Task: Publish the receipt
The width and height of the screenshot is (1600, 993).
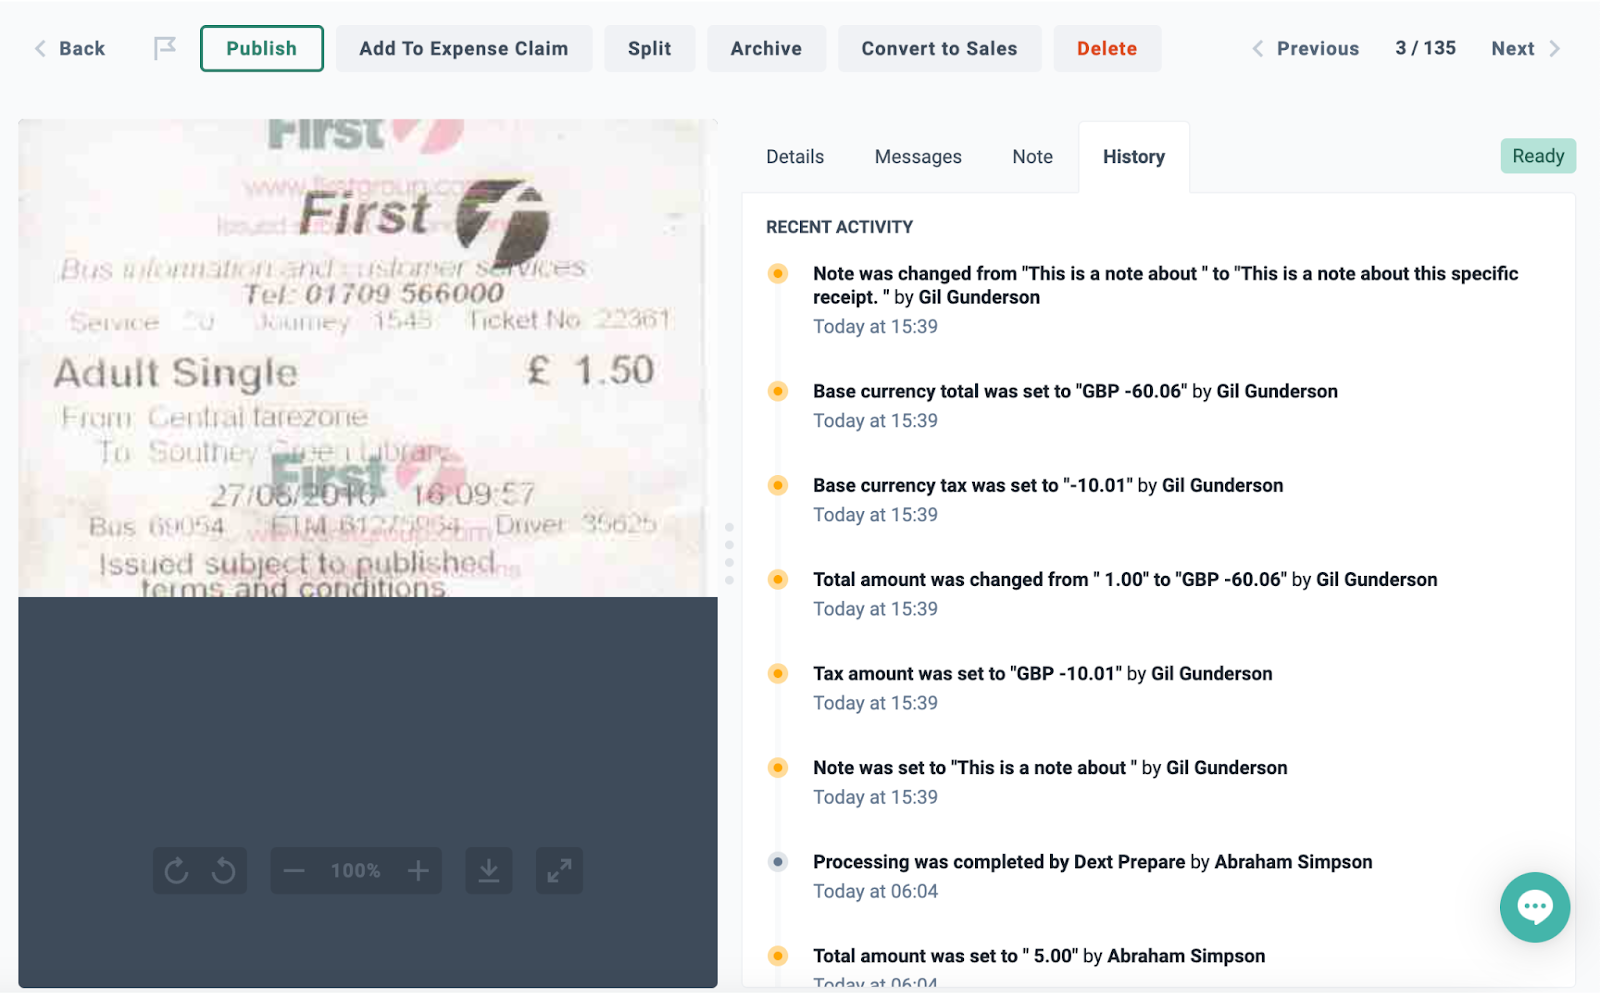Action: pyautogui.click(x=262, y=48)
